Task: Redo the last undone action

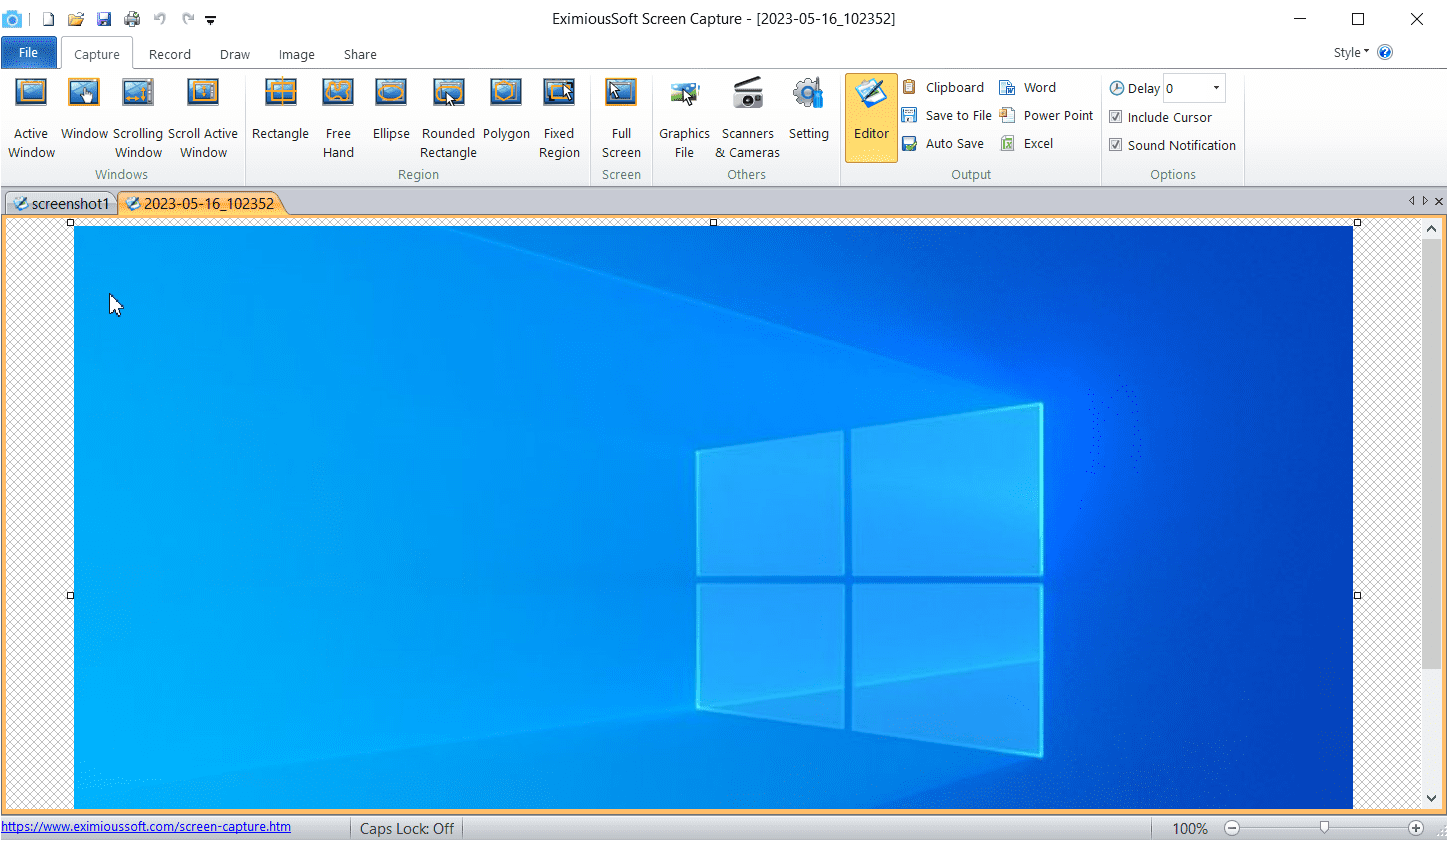Action: pos(188,19)
